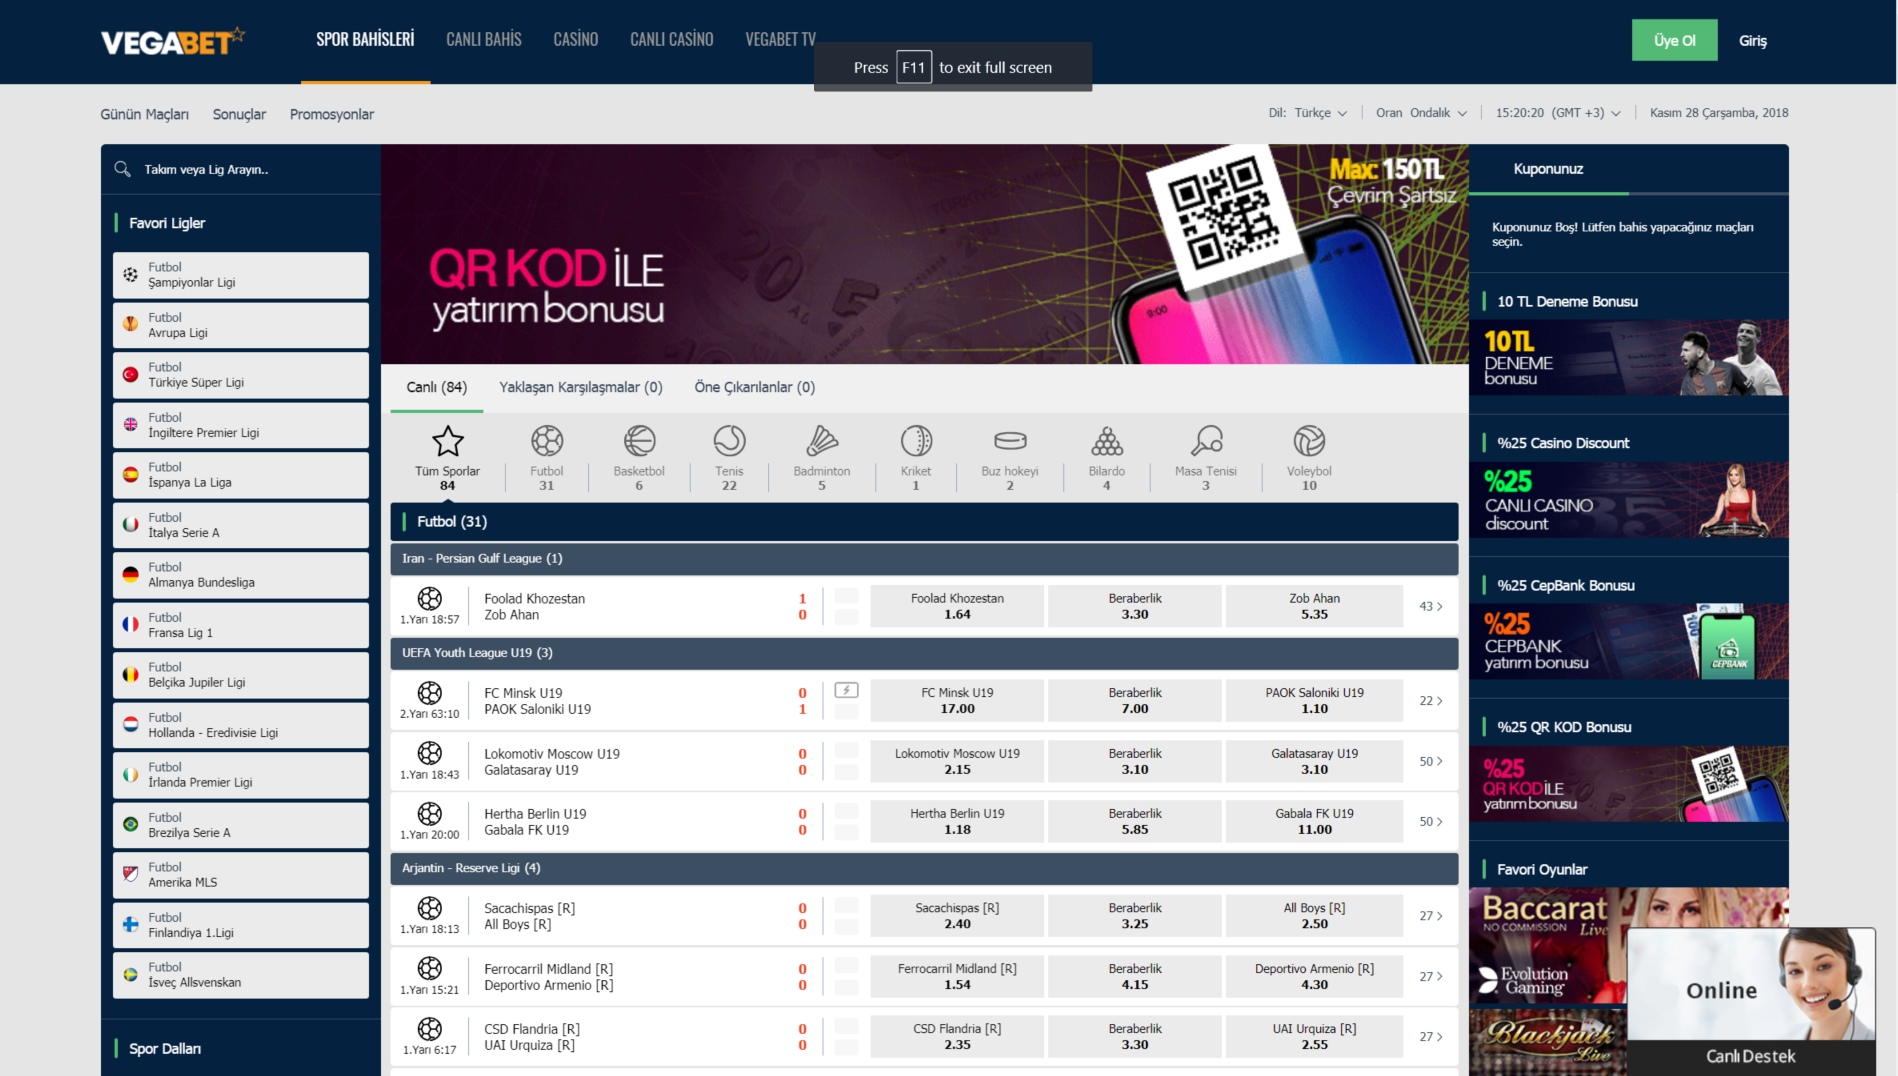Click Brezilya flag icon in league list

pos(131,825)
